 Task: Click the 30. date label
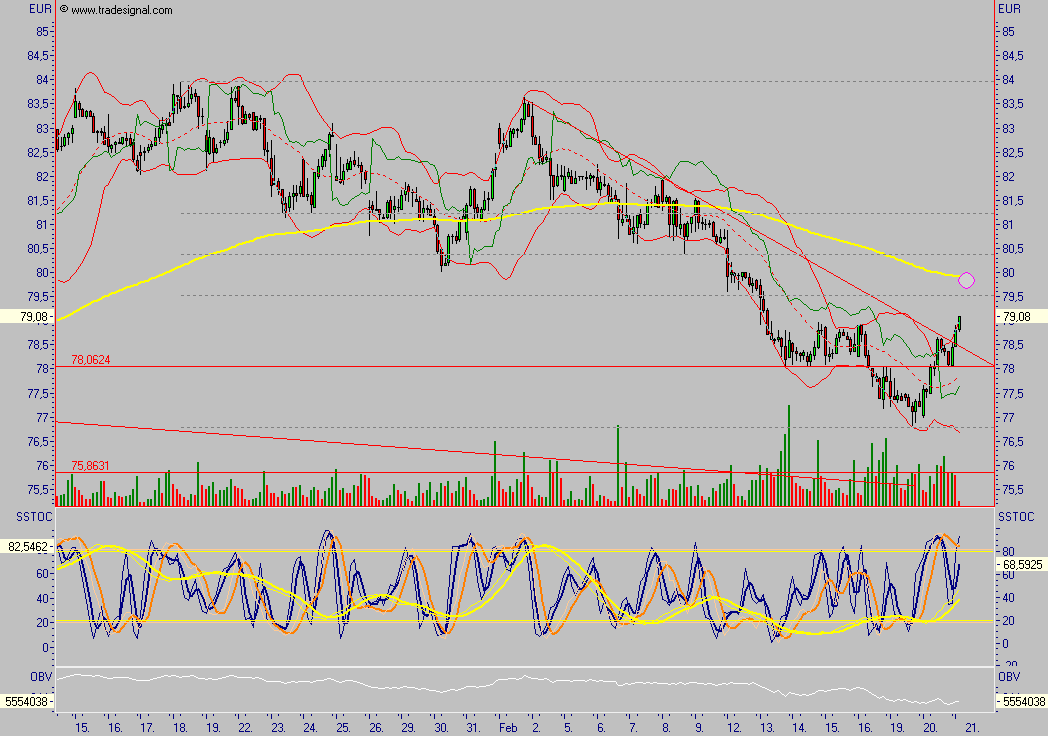click(440, 727)
